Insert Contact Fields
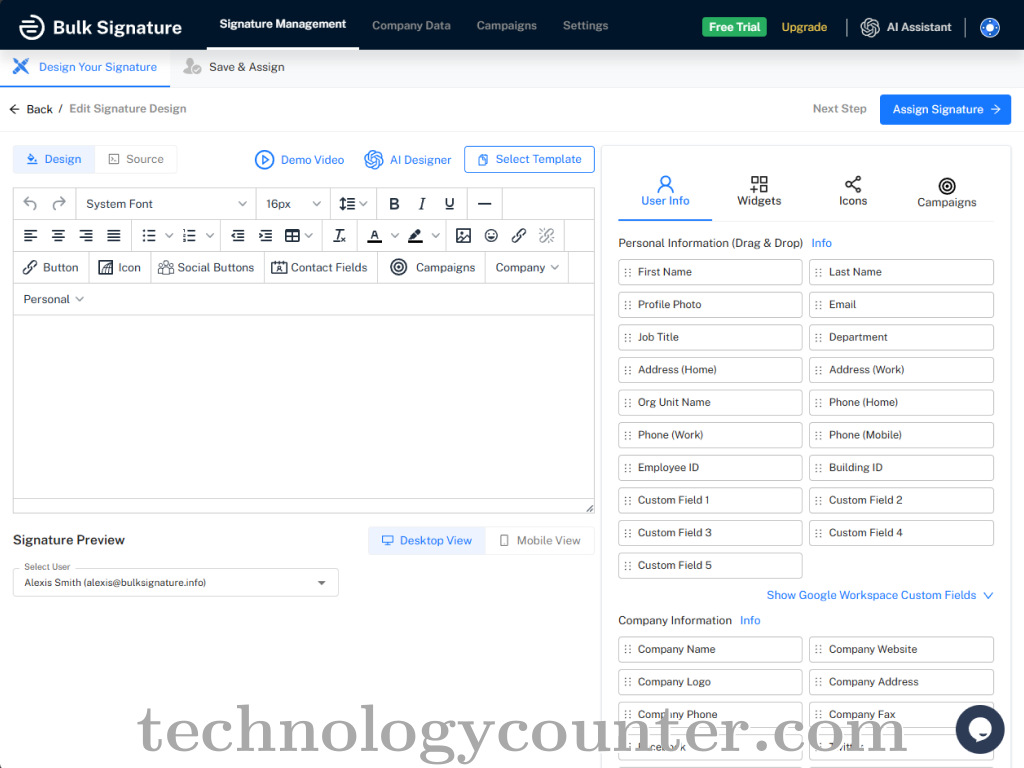 coord(320,268)
